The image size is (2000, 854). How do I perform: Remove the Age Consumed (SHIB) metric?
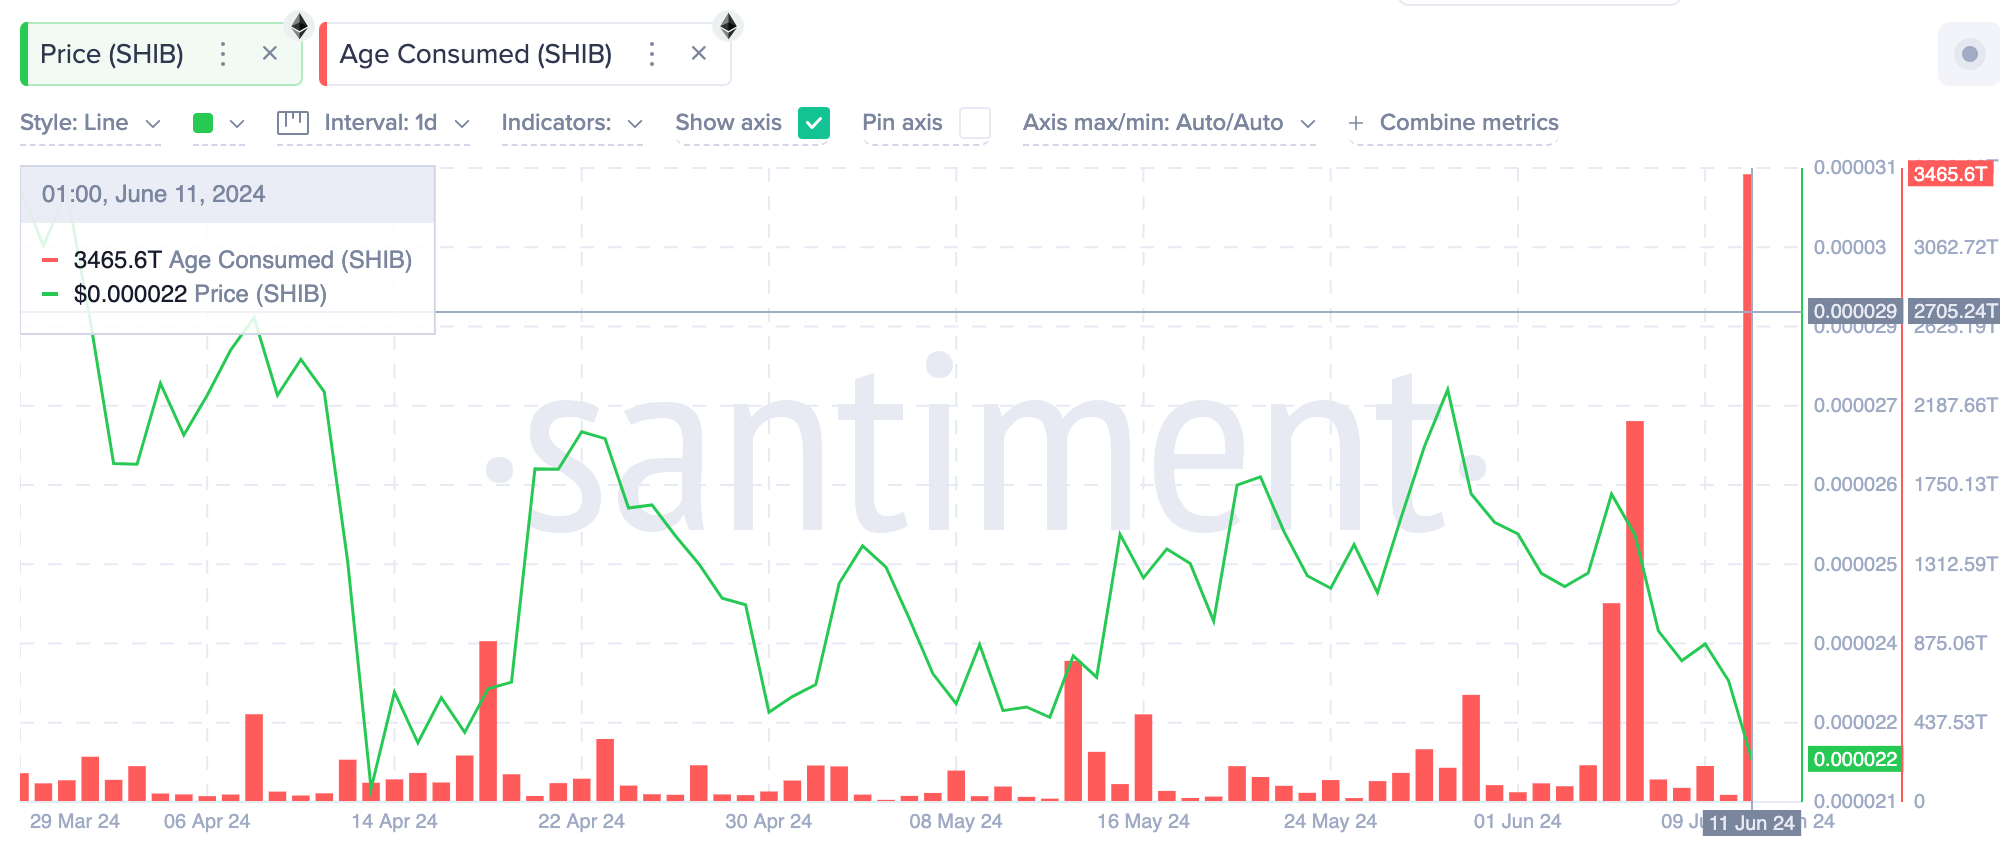point(699,54)
